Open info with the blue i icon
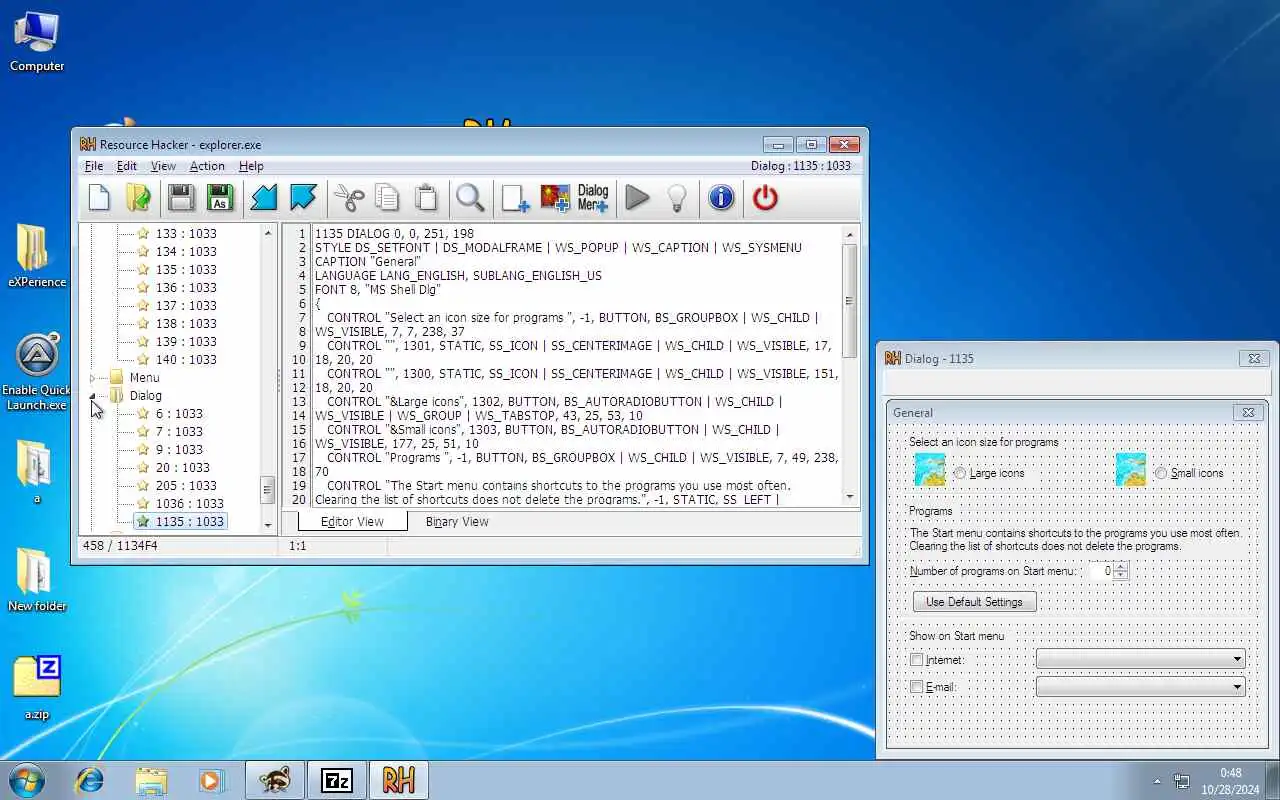The image size is (1280, 800). [721, 198]
